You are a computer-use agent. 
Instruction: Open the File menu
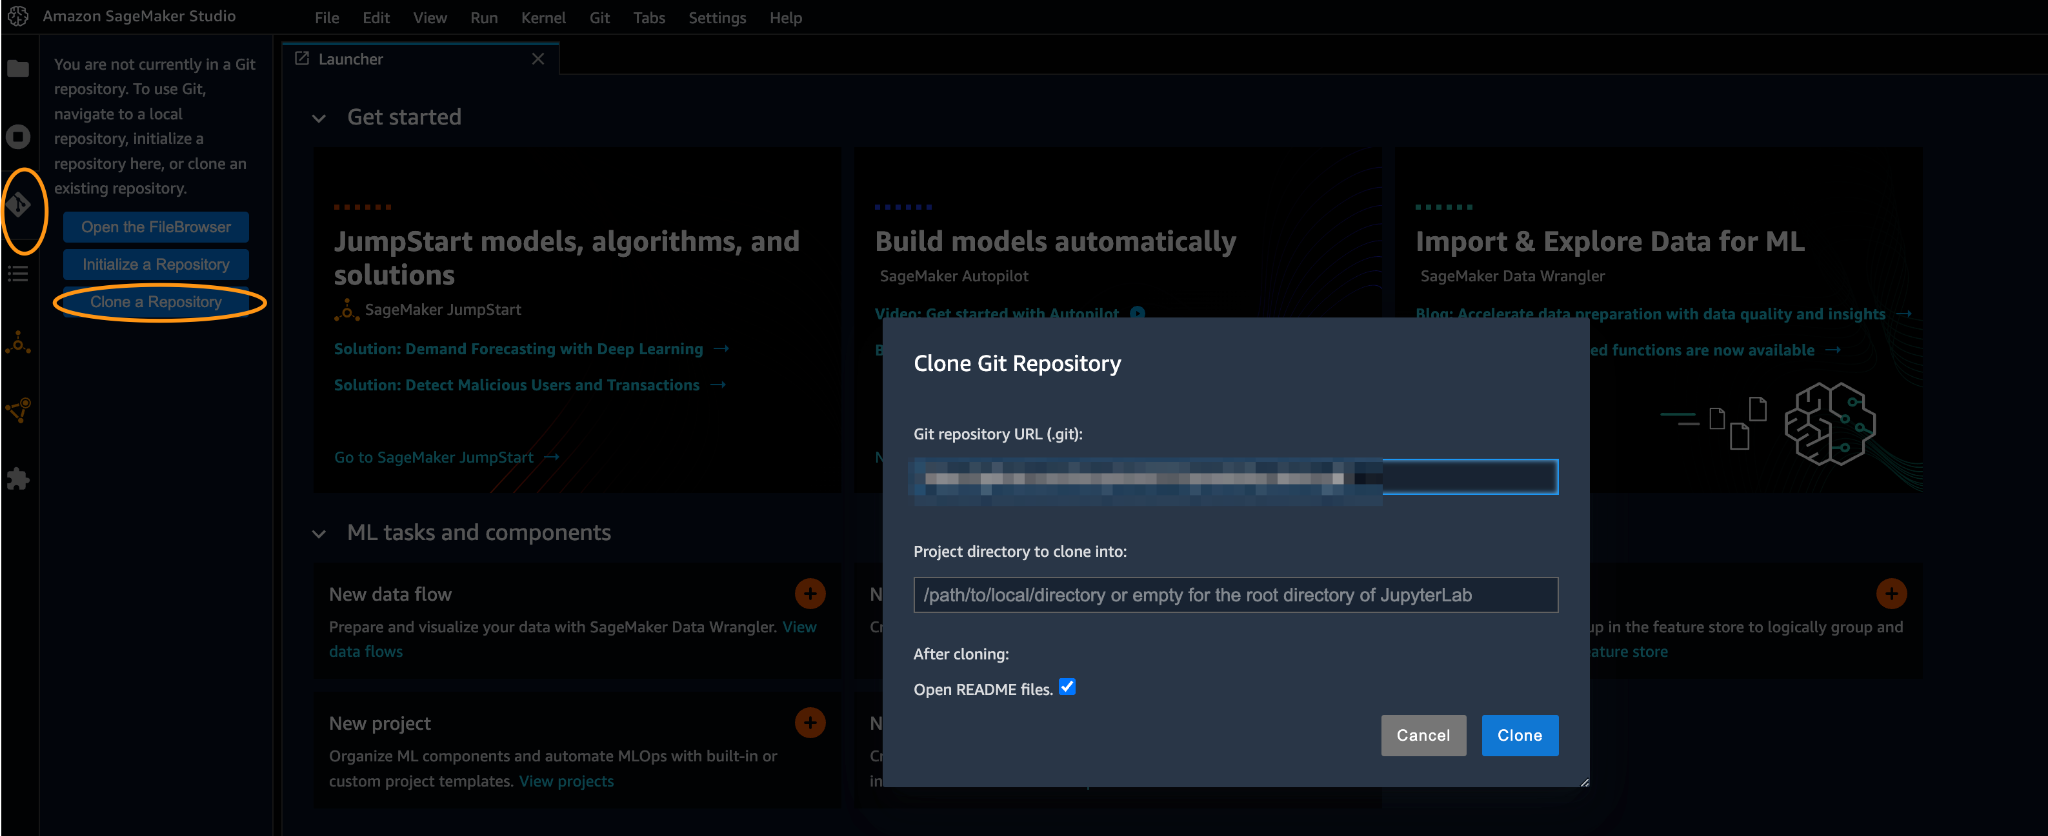click(327, 18)
